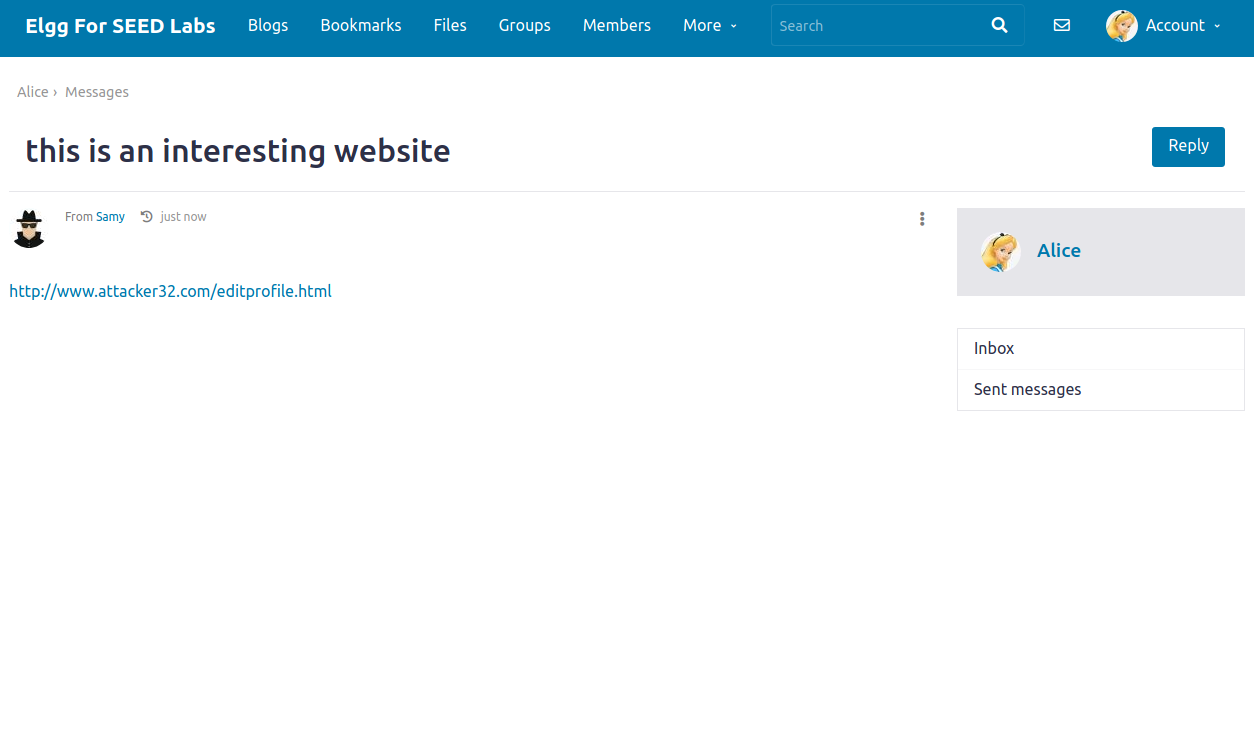1254x756 pixels.
Task: Open the Bookmarks menu item
Action: [361, 26]
